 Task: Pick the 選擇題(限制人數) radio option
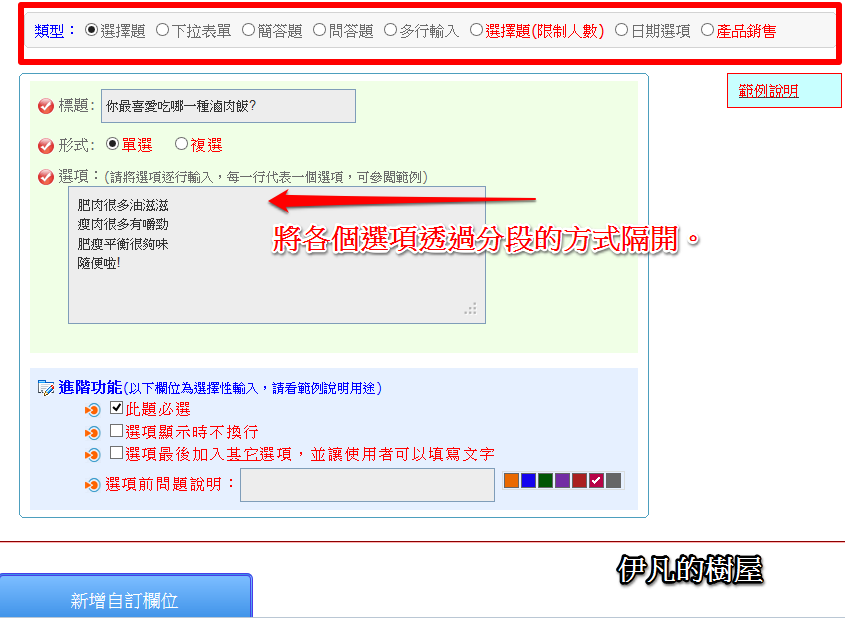point(476,30)
